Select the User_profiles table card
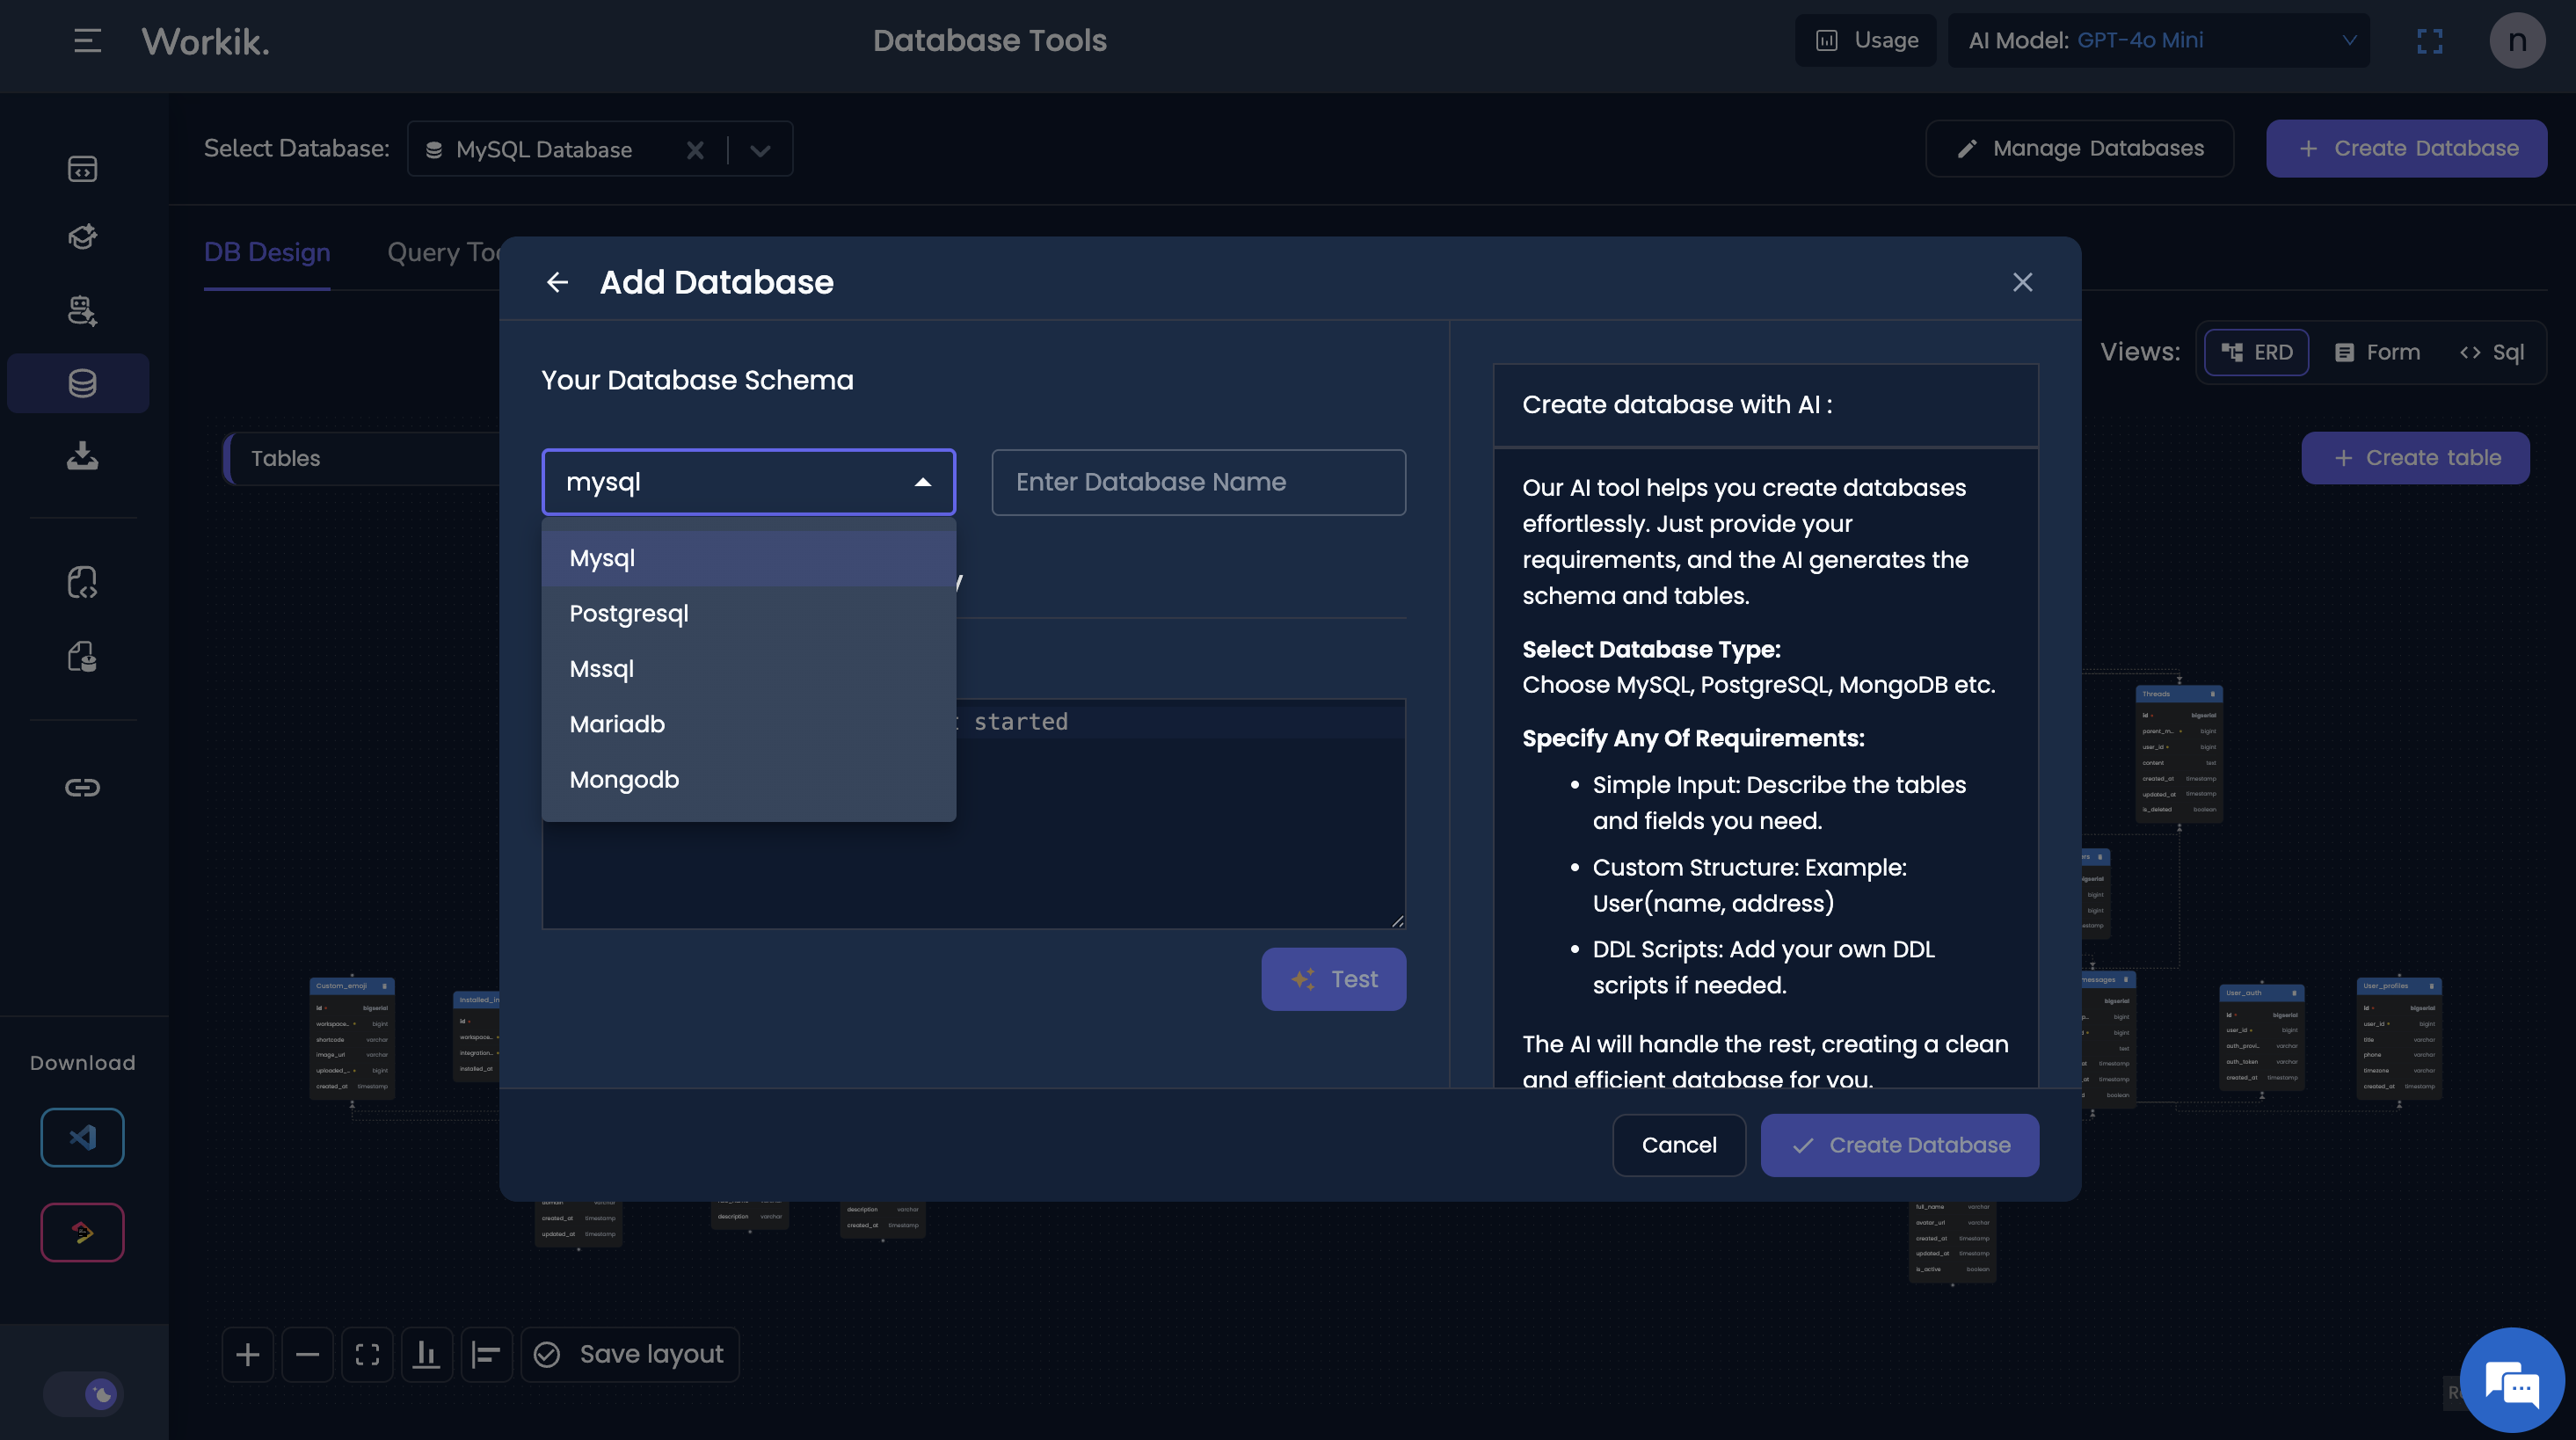 2399,1038
